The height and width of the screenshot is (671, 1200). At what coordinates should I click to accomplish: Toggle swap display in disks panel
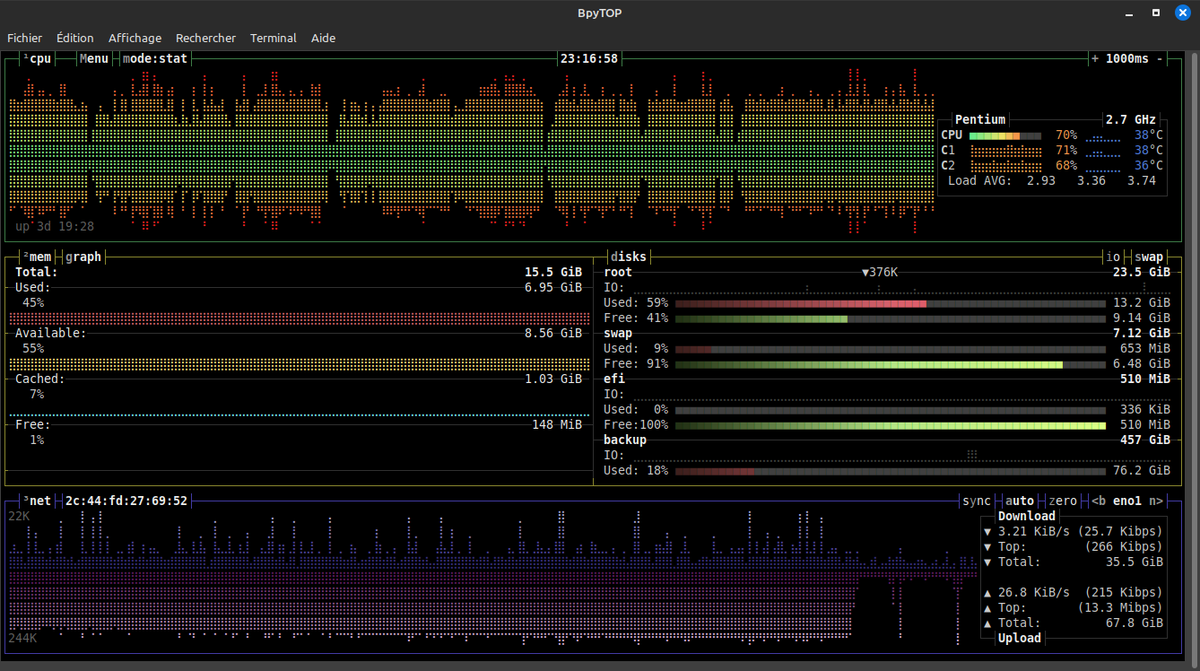coord(1150,257)
